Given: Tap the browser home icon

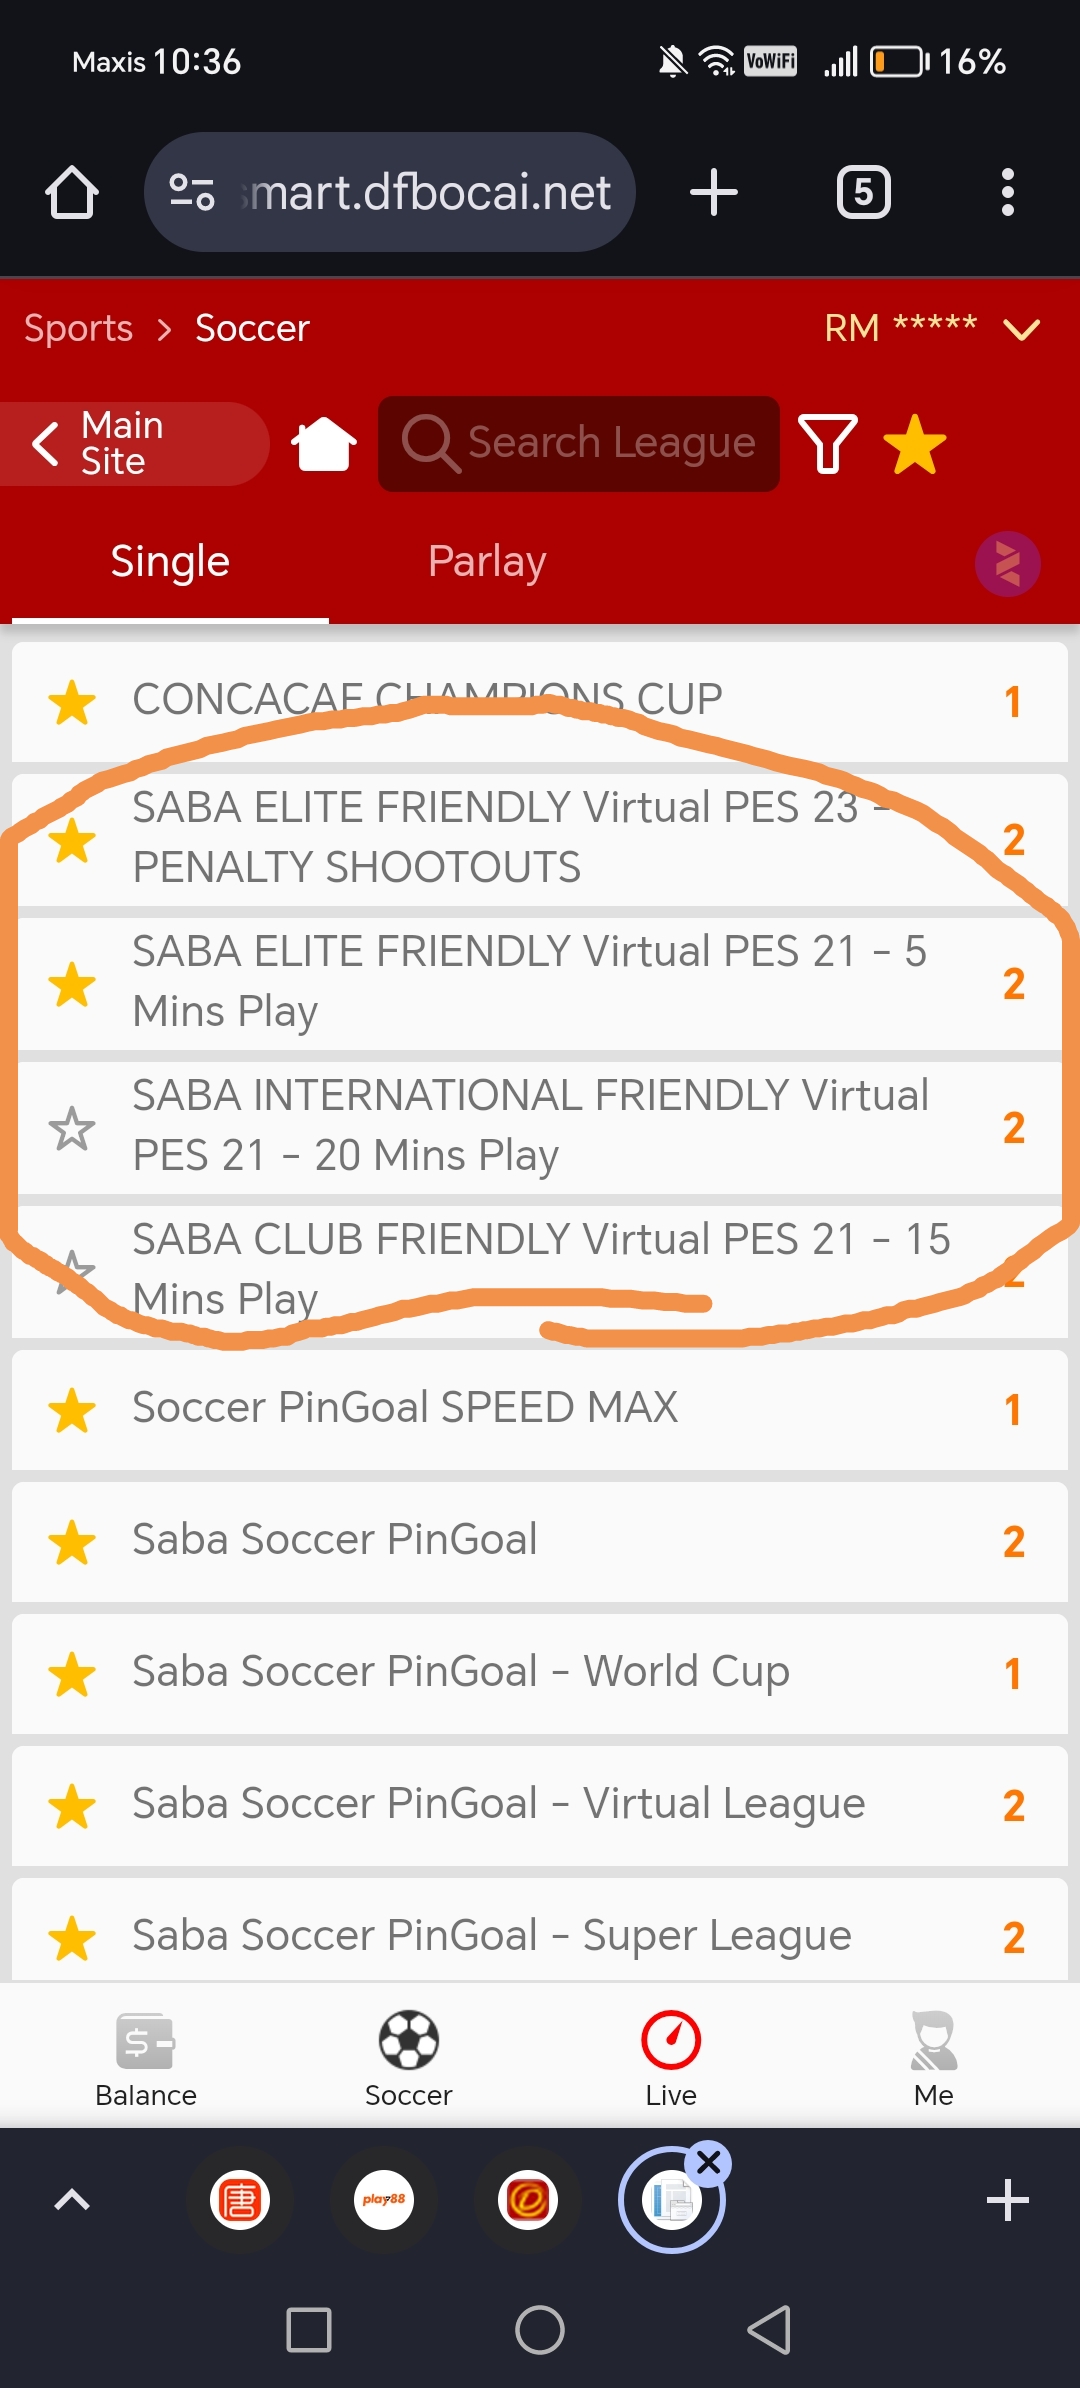Looking at the screenshot, I should coord(72,192).
